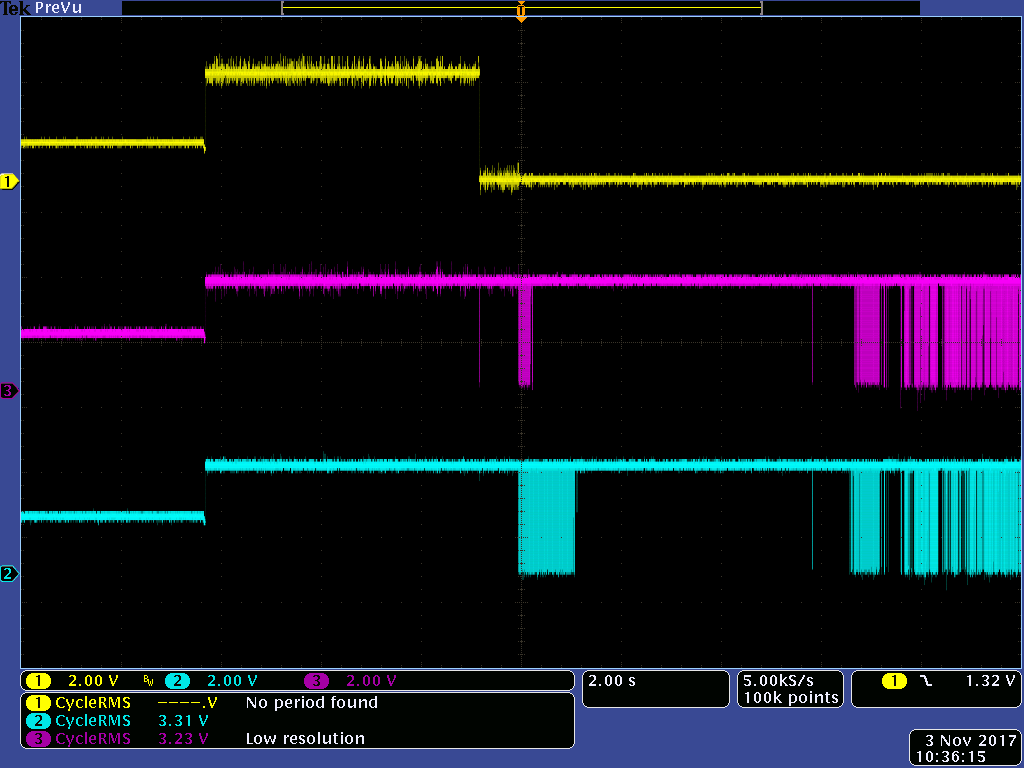Click the cyan channel 2 ground marker

tap(8, 574)
